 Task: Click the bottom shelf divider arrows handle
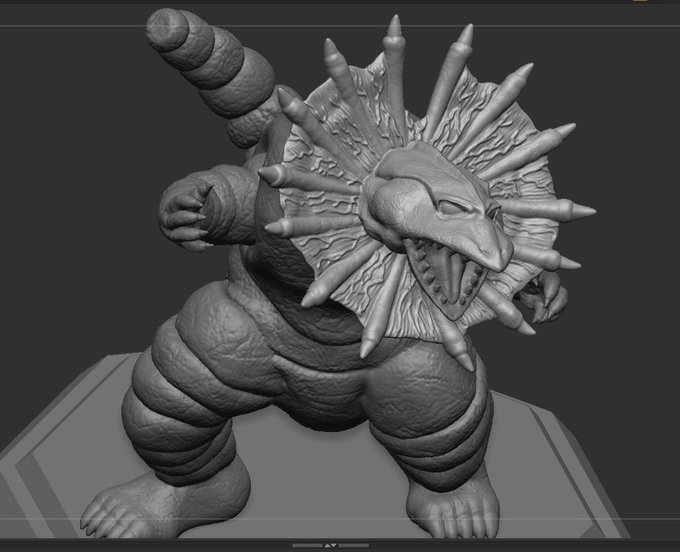[330, 545]
